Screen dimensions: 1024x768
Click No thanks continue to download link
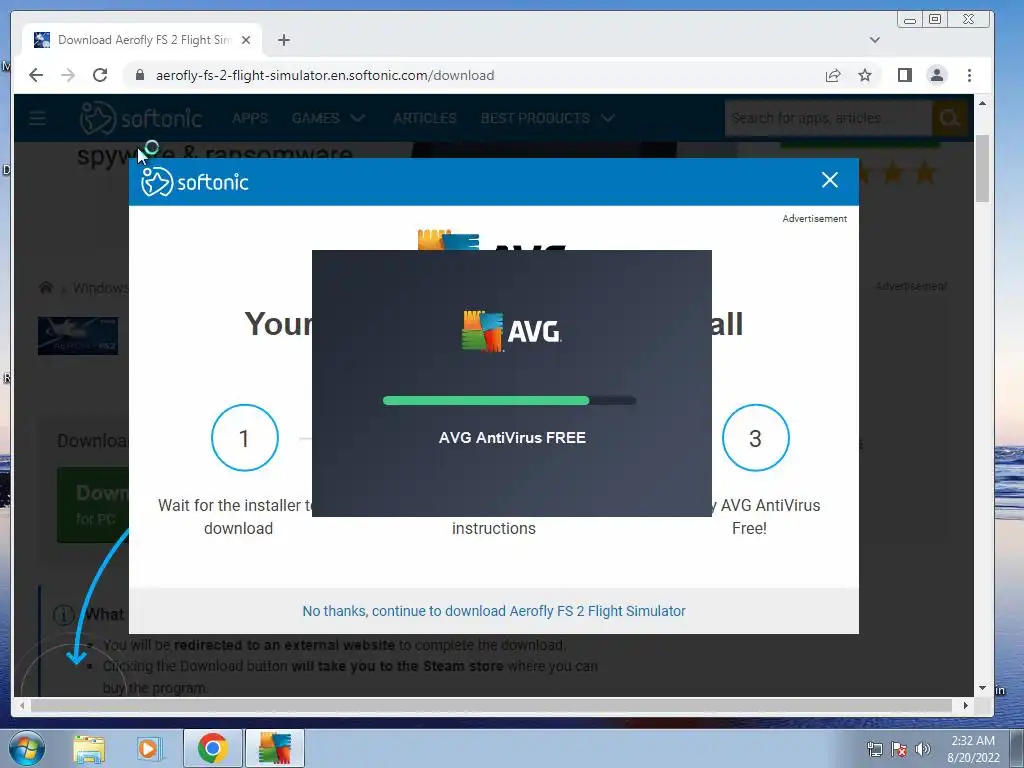(x=494, y=611)
